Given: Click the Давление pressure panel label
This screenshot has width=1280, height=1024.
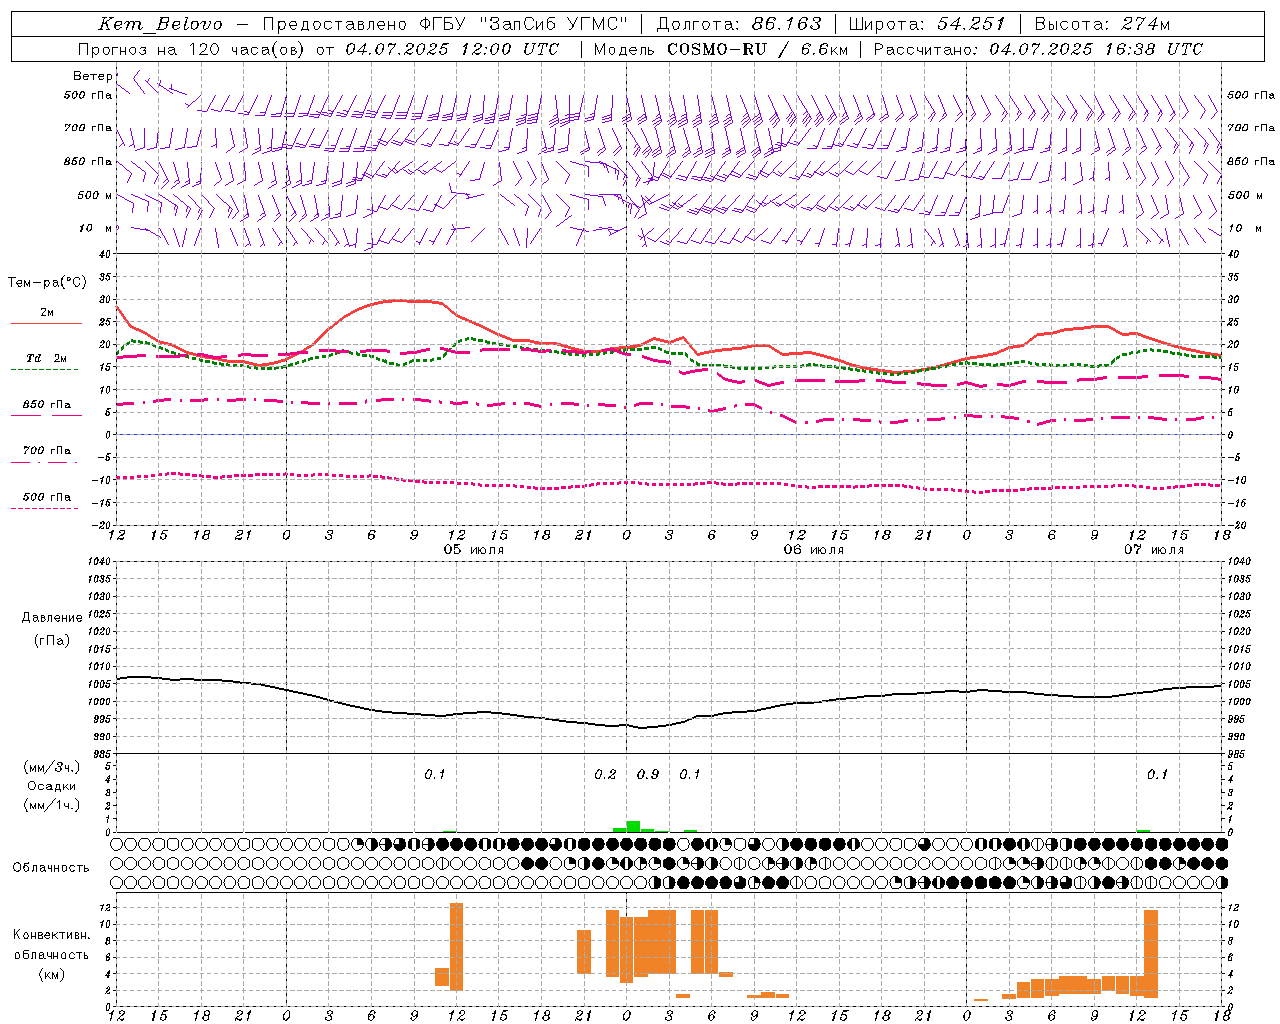Looking at the screenshot, I should [x=52, y=618].
